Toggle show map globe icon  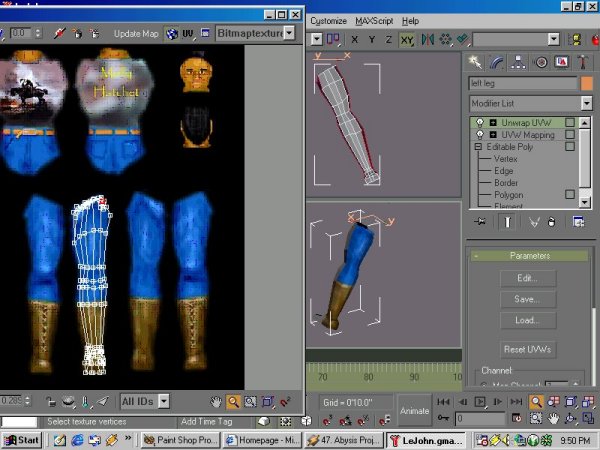(172, 34)
